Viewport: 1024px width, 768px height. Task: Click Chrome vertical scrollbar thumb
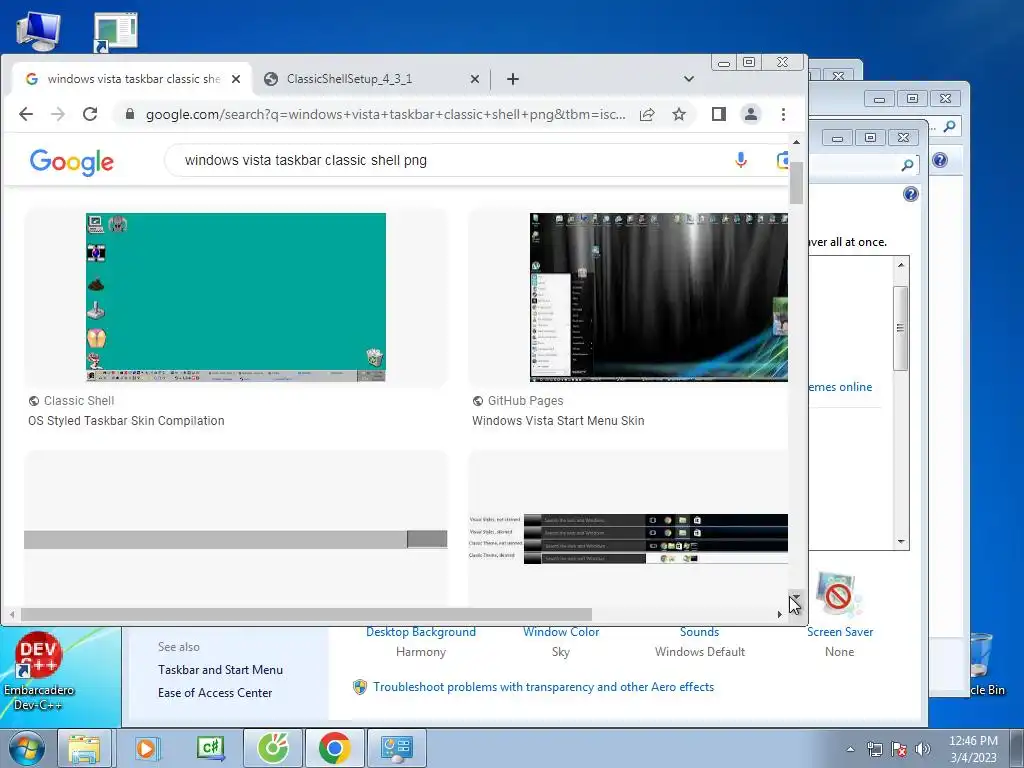796,182
